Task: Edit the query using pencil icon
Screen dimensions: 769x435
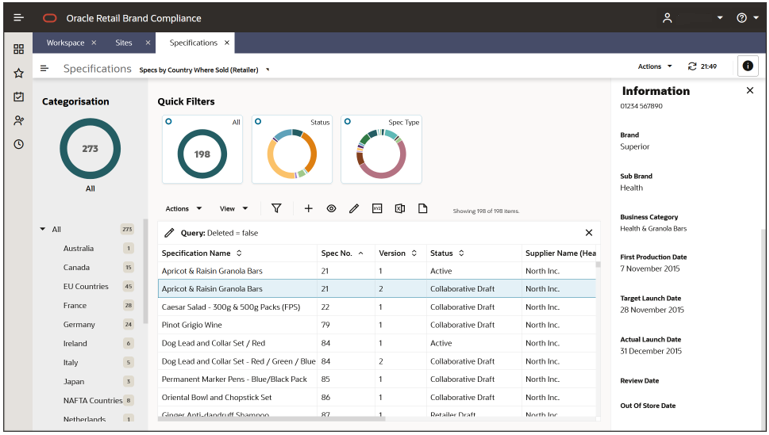Action: click(x=169, y=233)
